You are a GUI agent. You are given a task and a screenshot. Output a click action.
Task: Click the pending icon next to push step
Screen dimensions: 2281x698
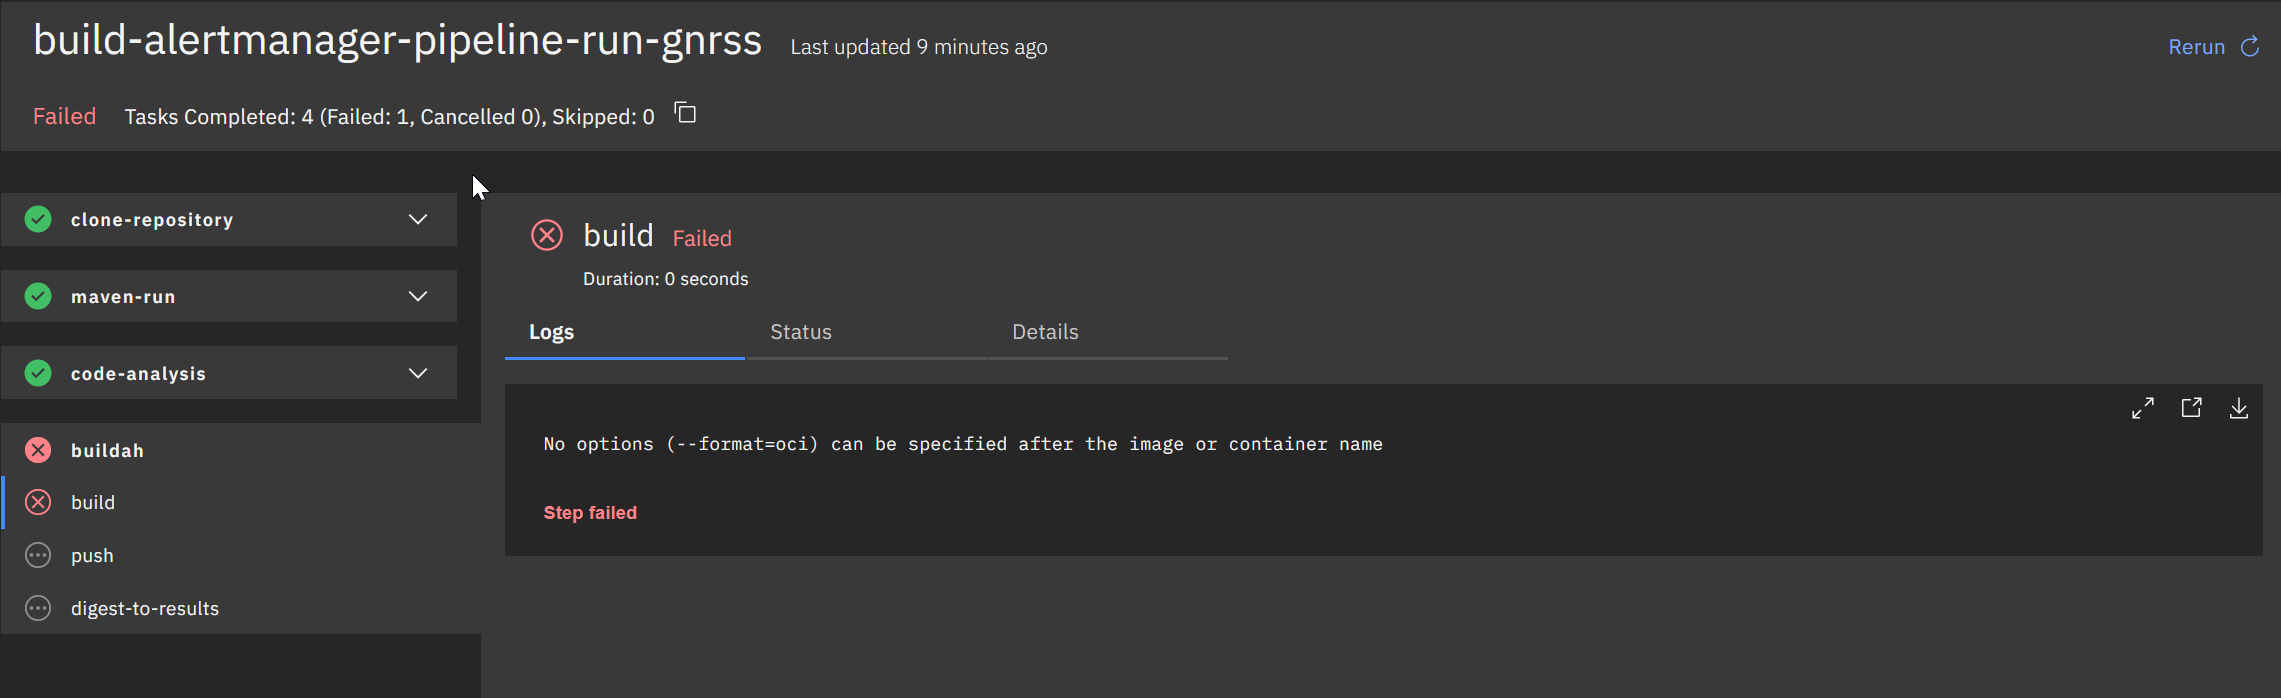[37, 555]
